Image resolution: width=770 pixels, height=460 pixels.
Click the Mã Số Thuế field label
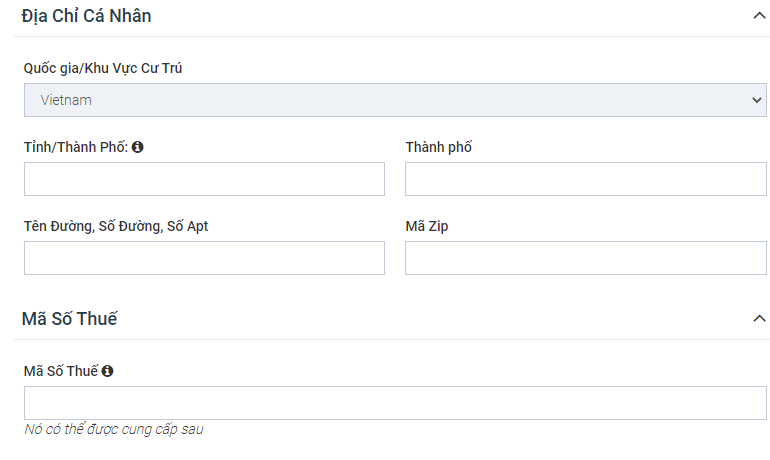(x=60, y=371)
